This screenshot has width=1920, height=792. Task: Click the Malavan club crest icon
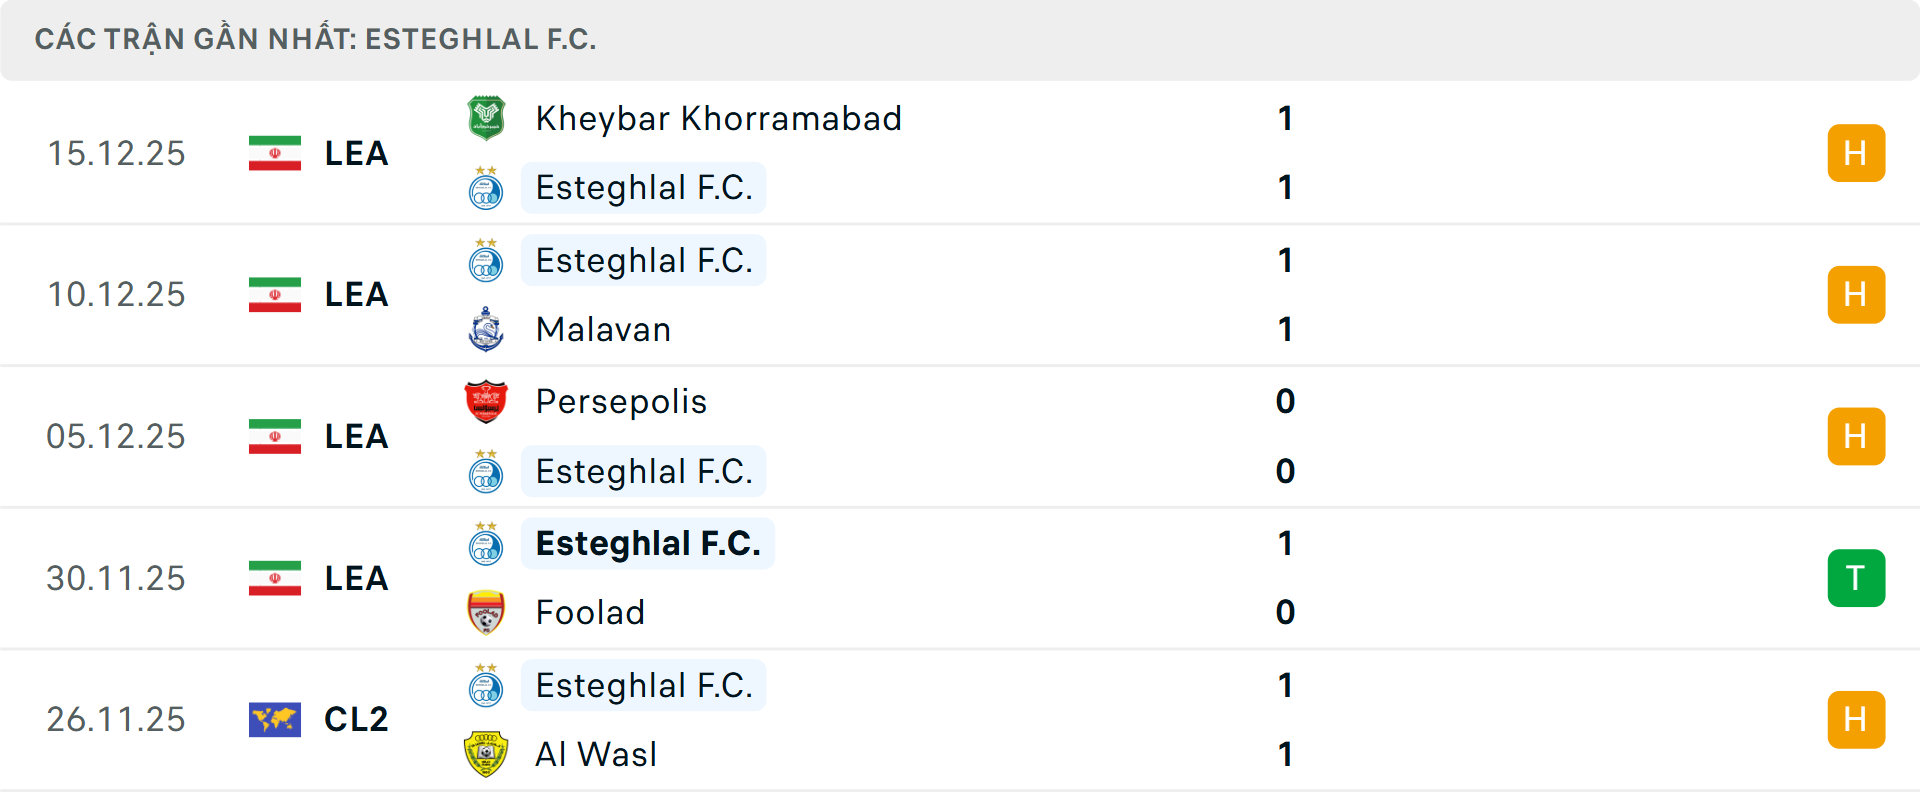486,329
